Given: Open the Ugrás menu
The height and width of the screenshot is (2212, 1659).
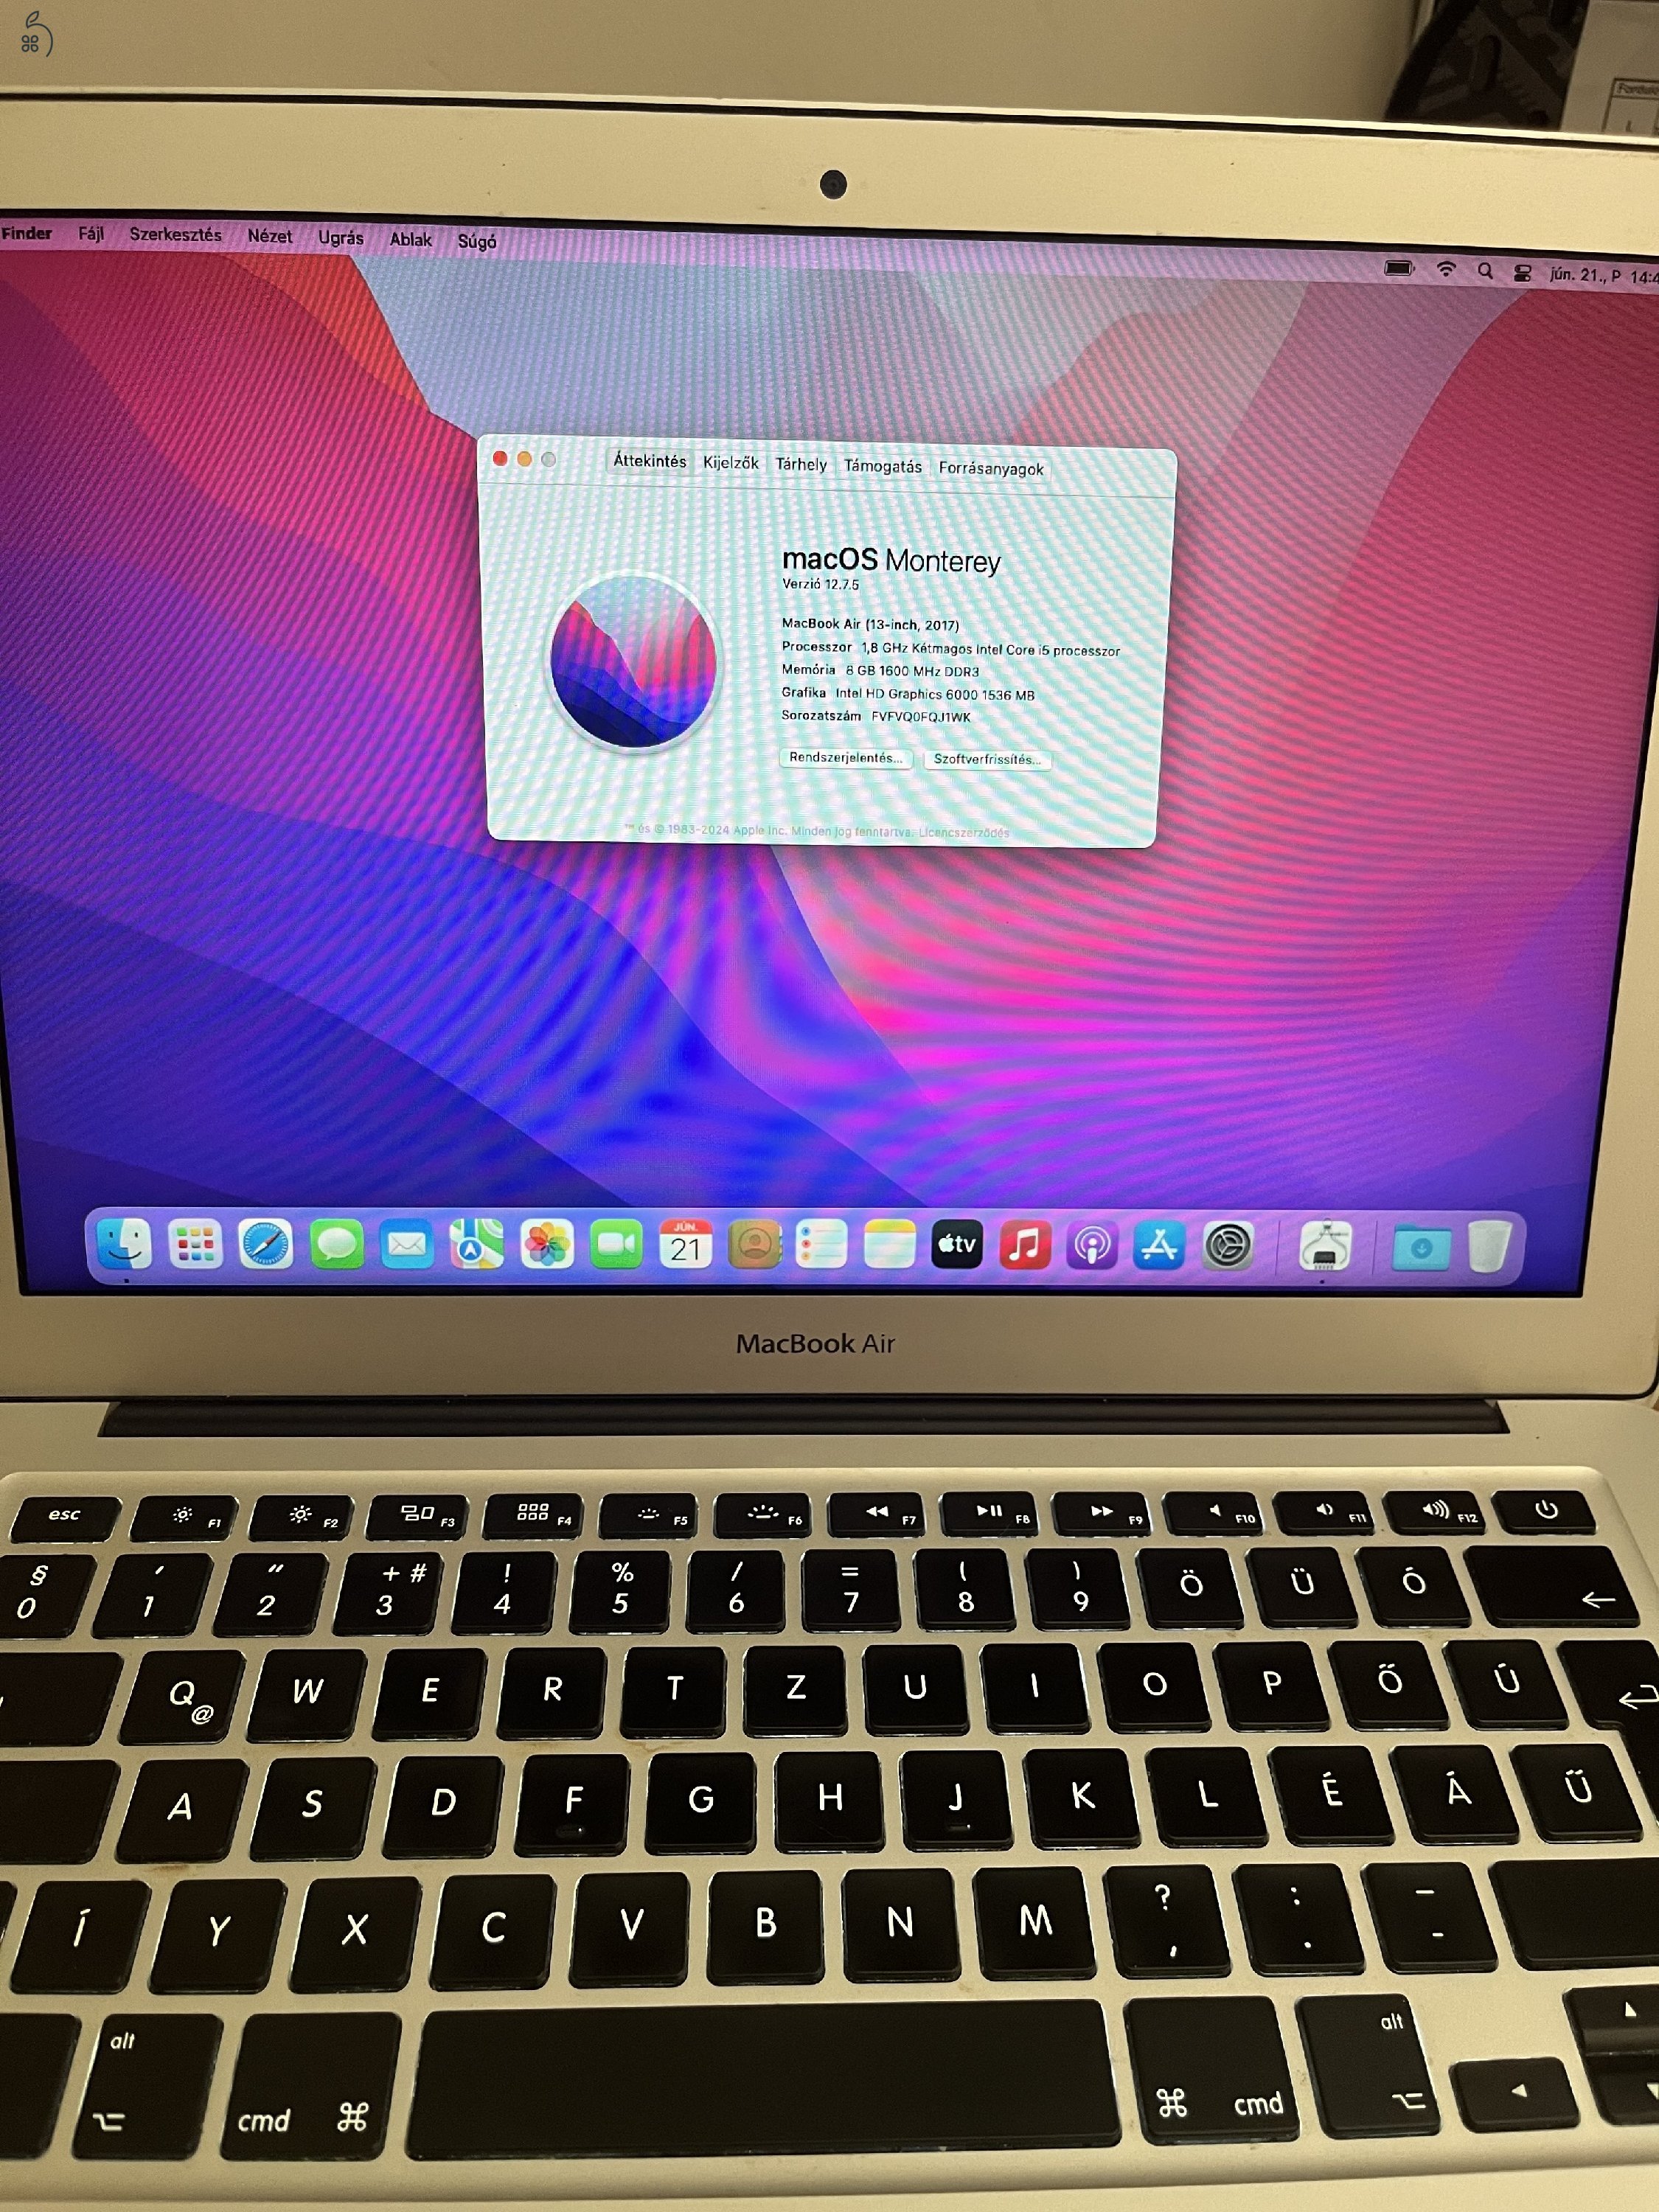Looking at the screenshot, I should pyautogui.click(x=341, y=238).
